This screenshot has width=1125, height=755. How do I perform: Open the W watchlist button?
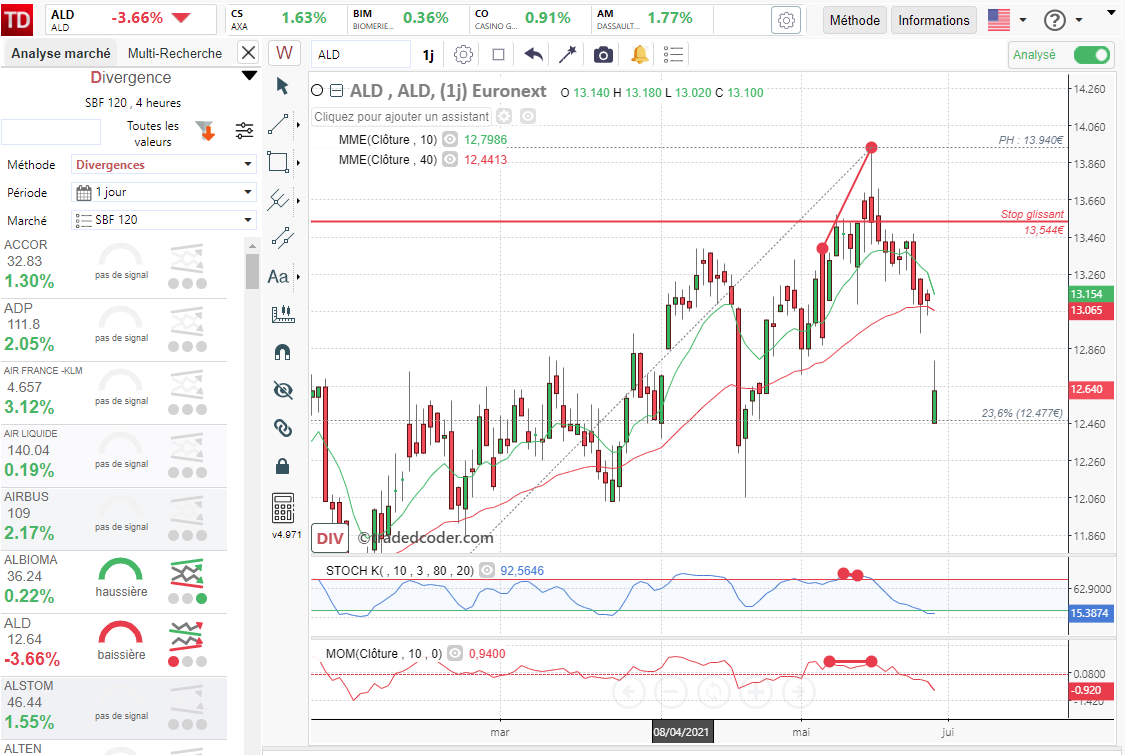[284, 53]
